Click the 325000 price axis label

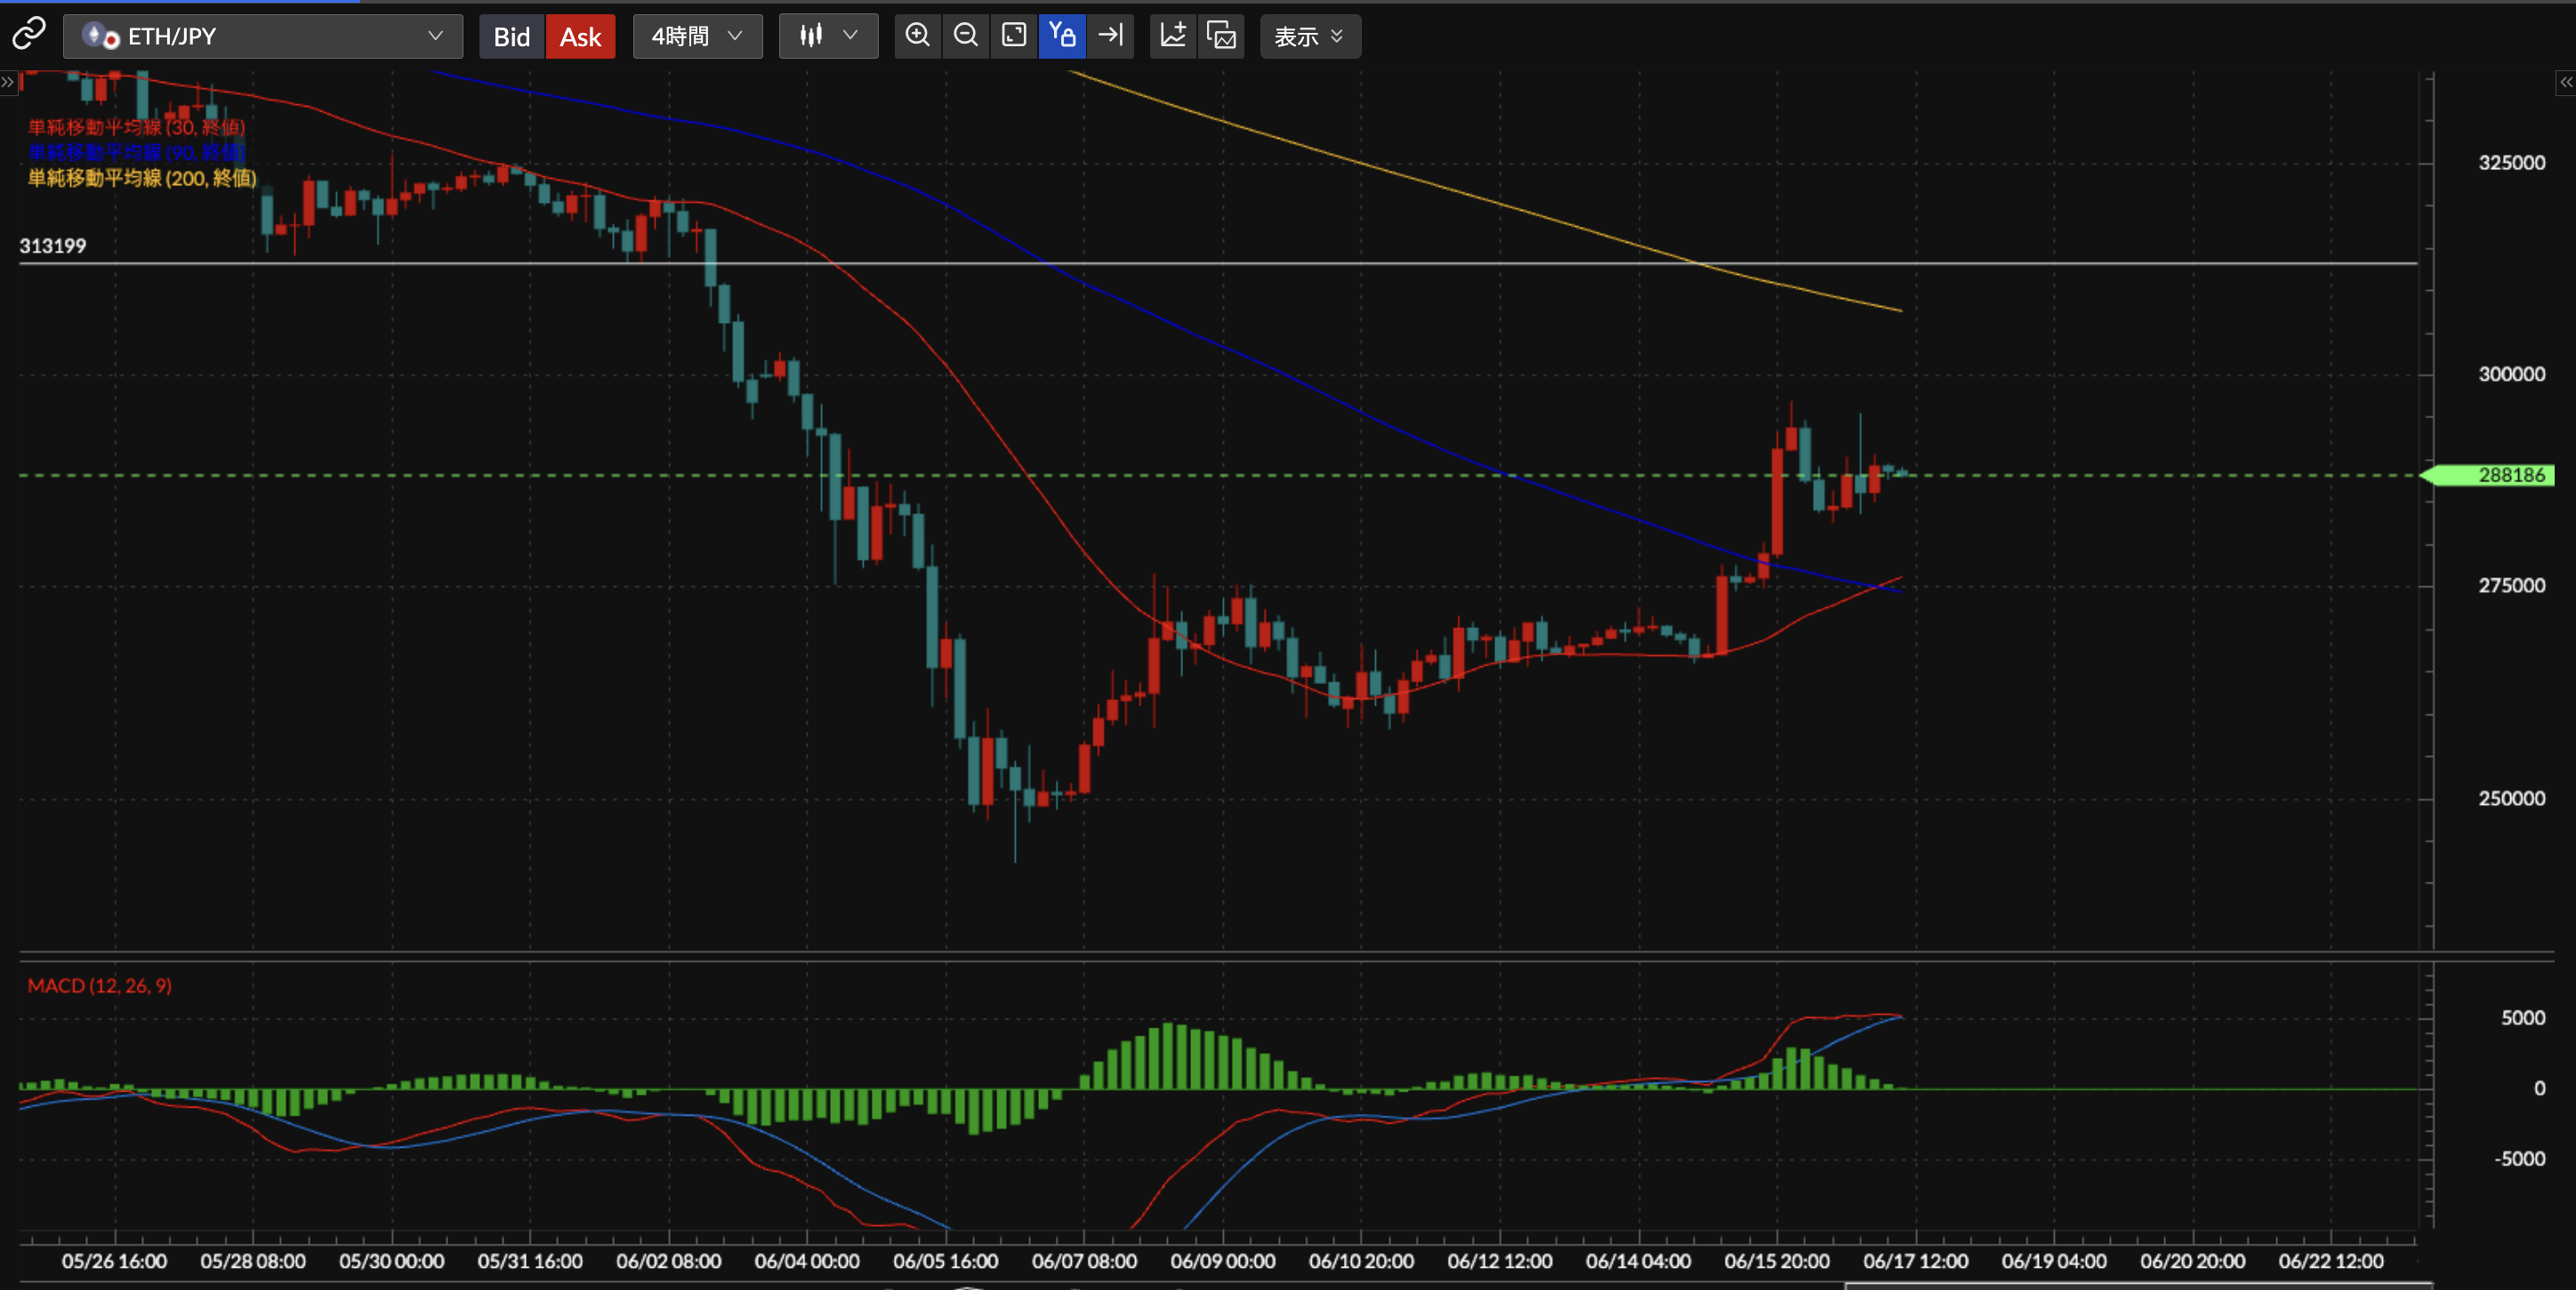(x=2511, y=163)
